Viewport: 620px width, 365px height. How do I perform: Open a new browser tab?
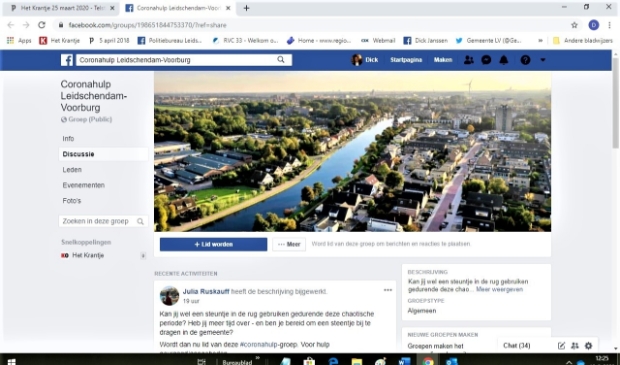click(x=246, y=8)
